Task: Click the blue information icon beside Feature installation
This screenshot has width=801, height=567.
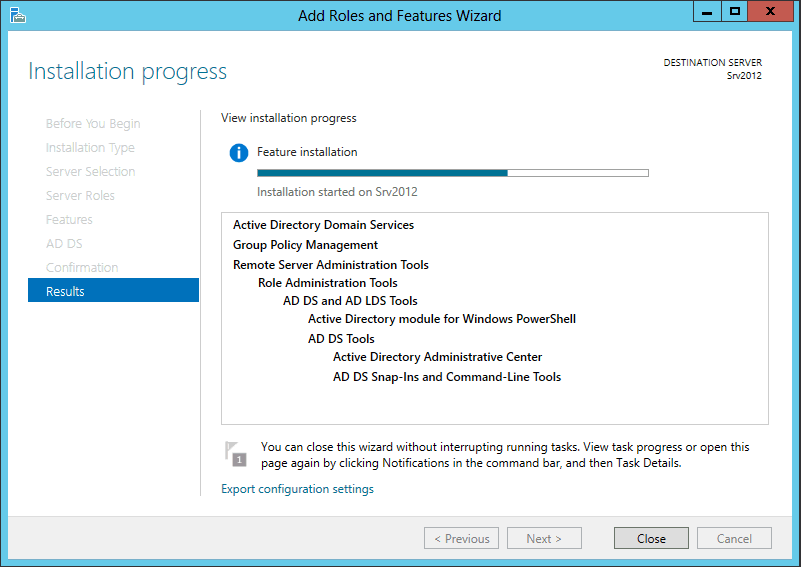Action: coord(239,153)
